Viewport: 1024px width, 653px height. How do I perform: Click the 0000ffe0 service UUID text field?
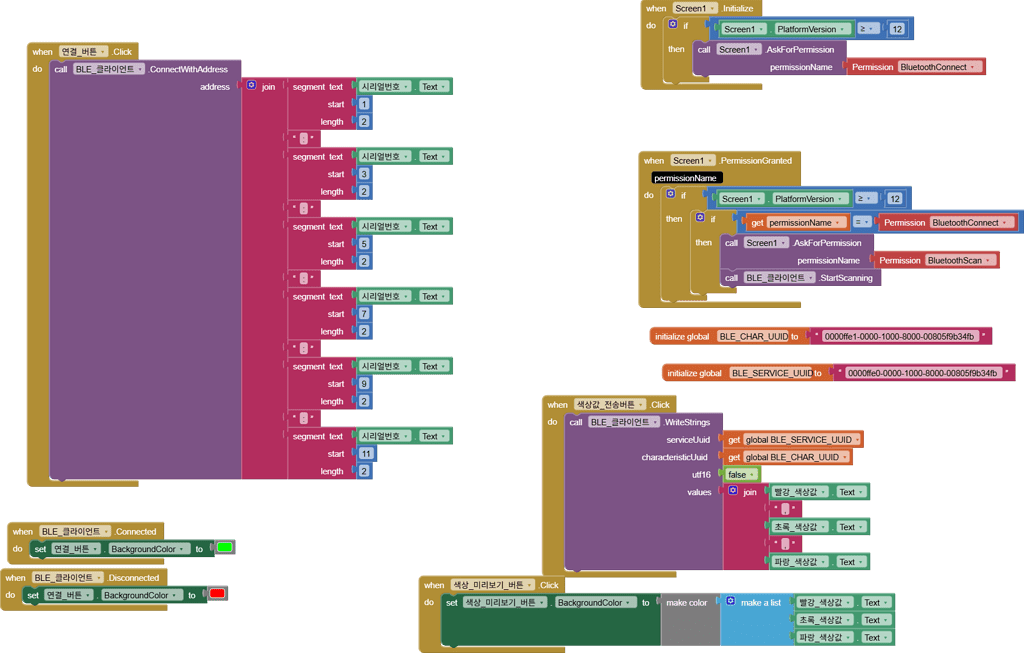(922, 373)
